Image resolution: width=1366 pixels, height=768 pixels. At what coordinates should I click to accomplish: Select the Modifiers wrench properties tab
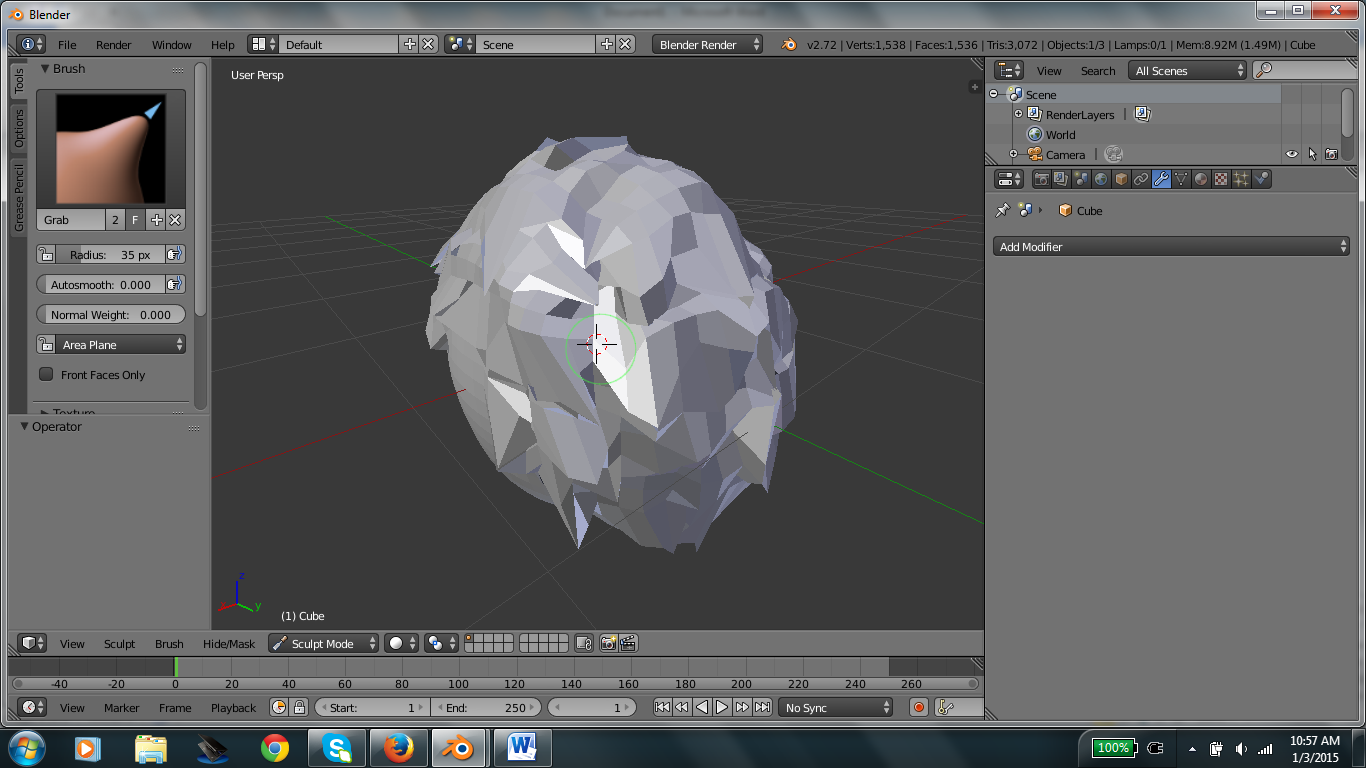[x=1161, y=179]
